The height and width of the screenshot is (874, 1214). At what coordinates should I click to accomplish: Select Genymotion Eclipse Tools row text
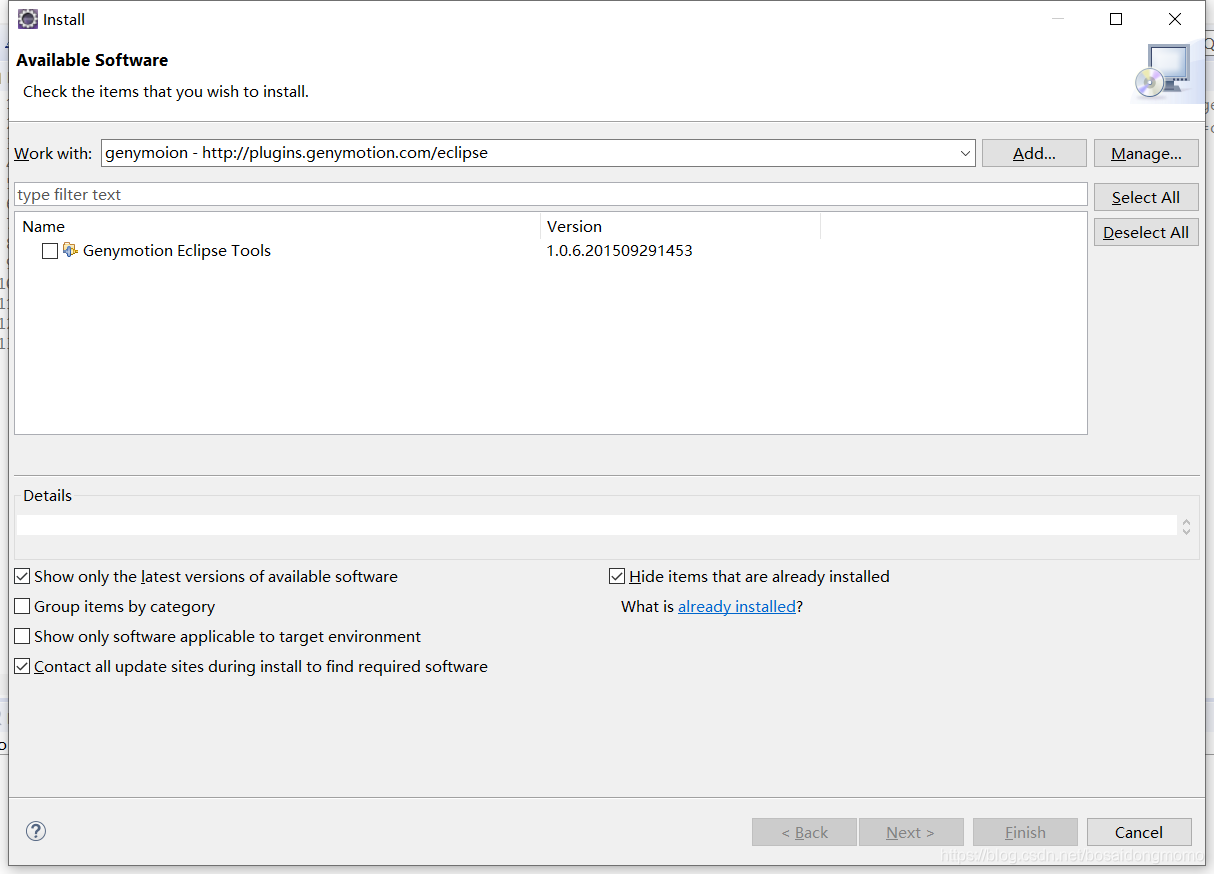click(x=177, y=250)
